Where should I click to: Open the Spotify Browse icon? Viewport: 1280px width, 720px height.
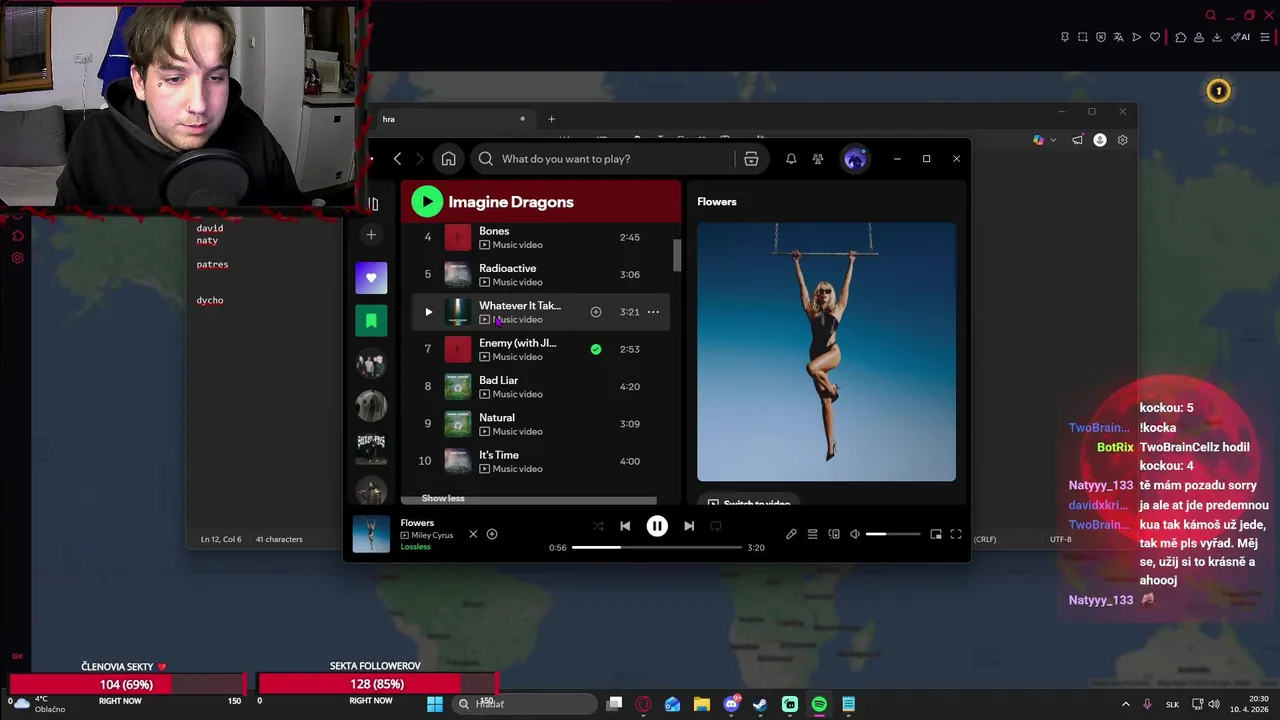[751, 159]
